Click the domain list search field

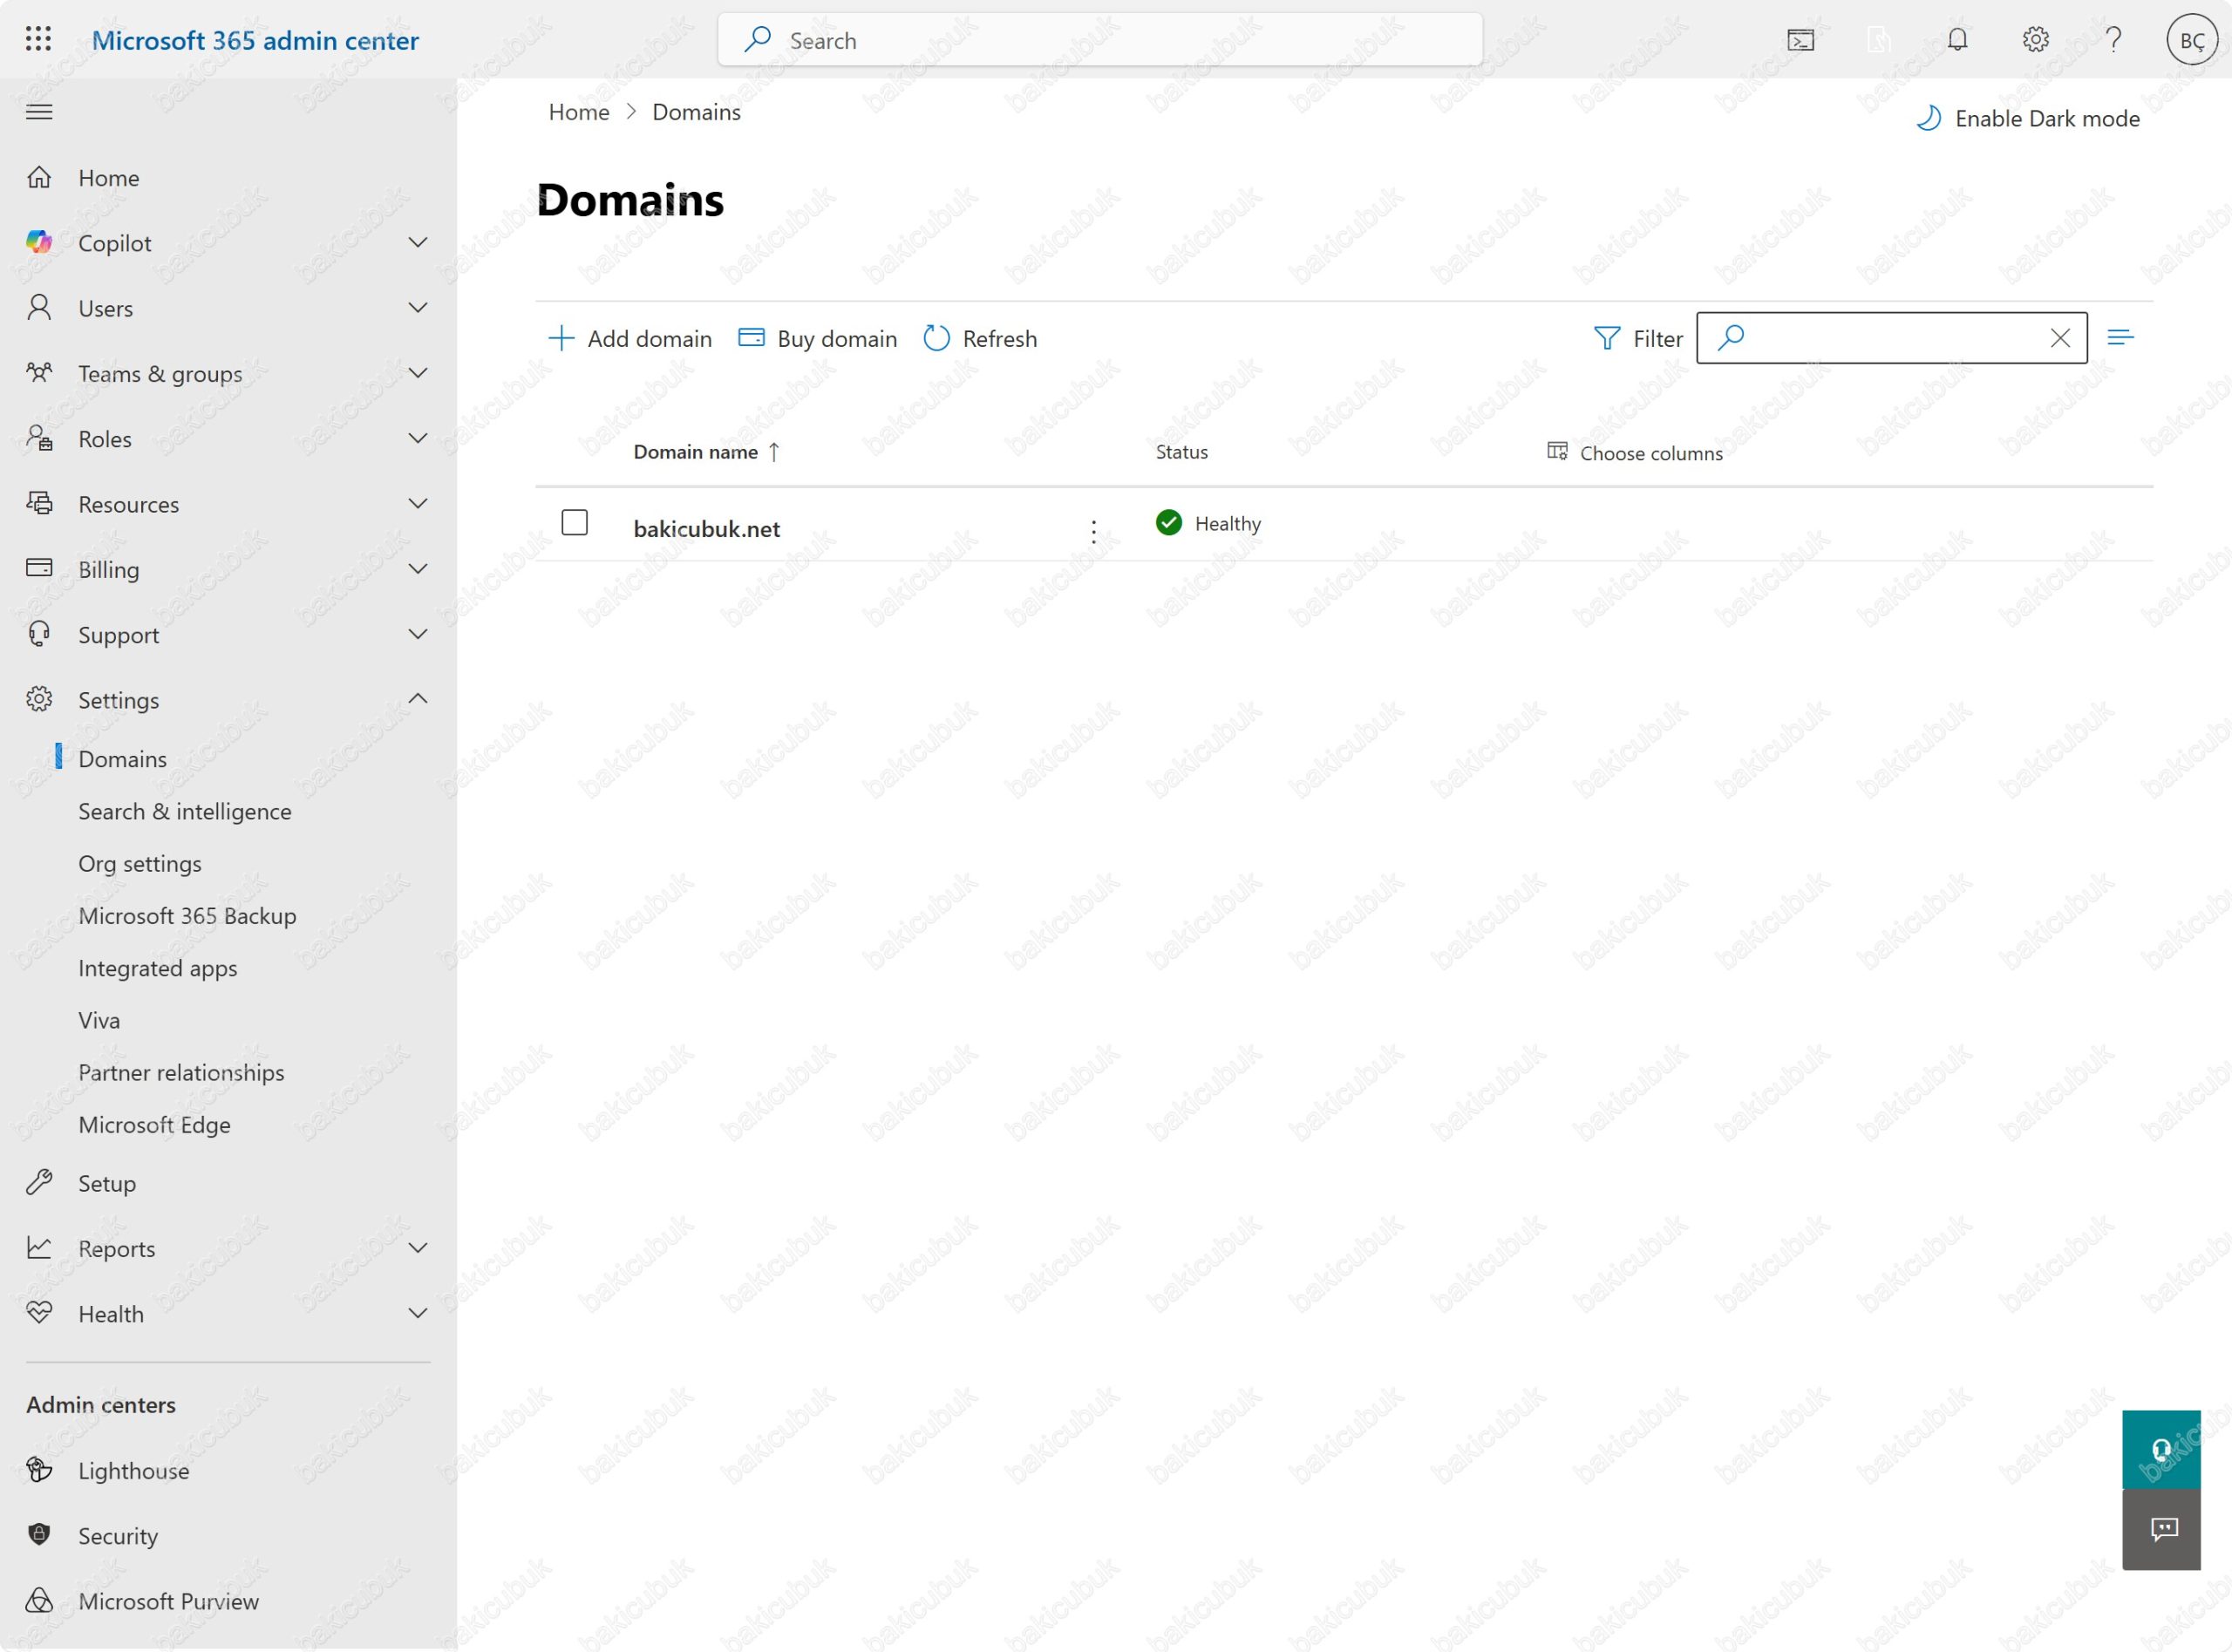(x=1890, y=338)
